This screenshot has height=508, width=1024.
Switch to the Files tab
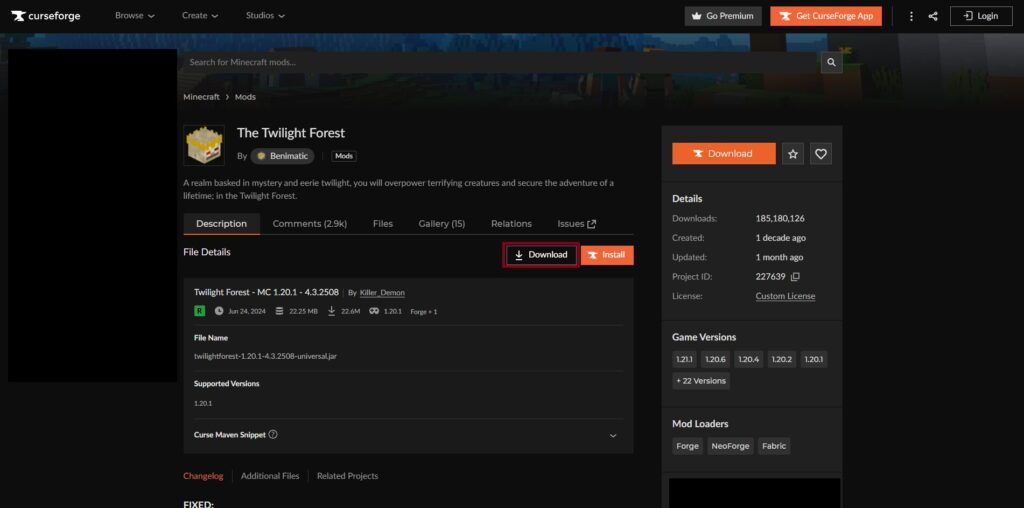(383, 224)
